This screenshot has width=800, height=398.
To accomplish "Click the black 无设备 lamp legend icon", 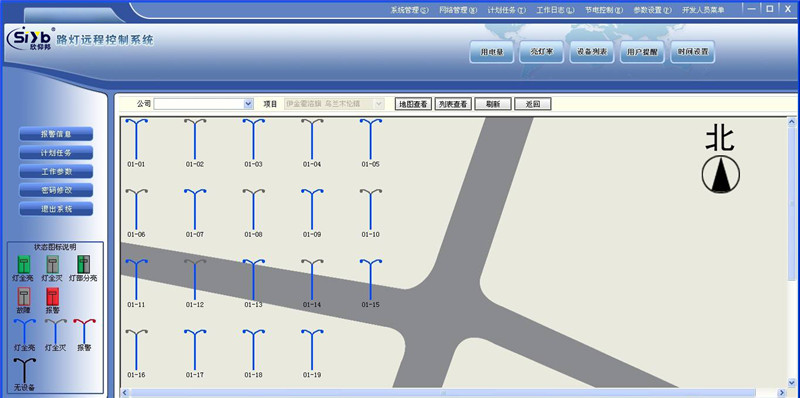I will pyautogui.click(x=24, y=370).
